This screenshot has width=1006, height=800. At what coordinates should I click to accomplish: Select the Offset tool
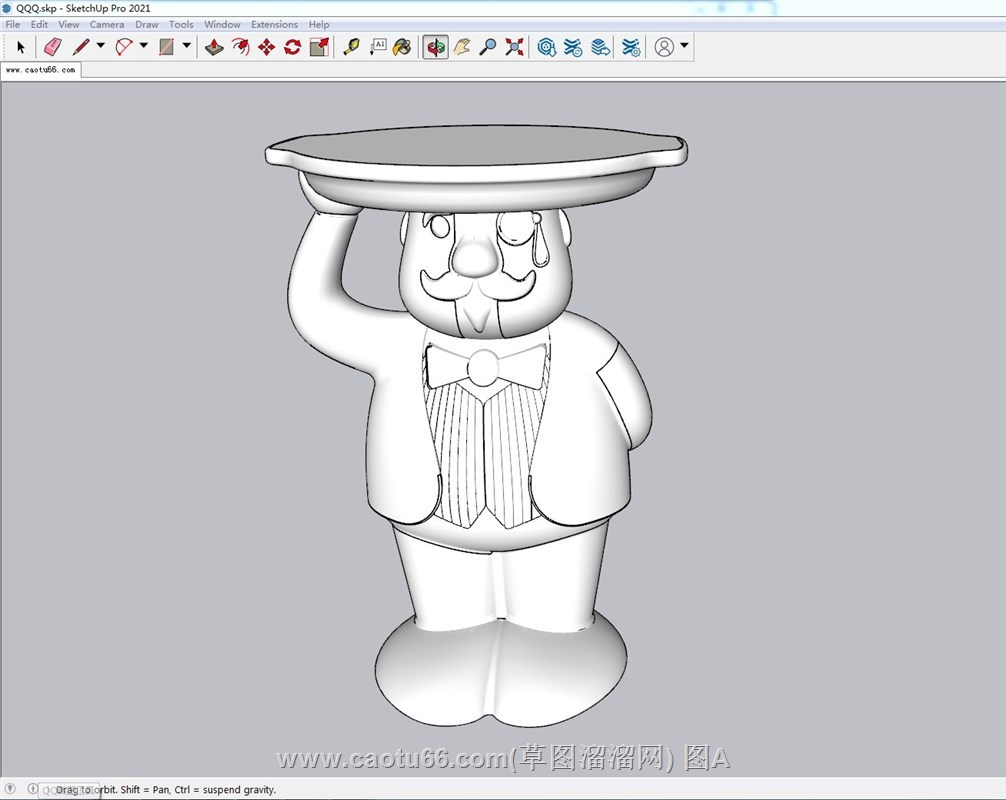click(240, 47)
